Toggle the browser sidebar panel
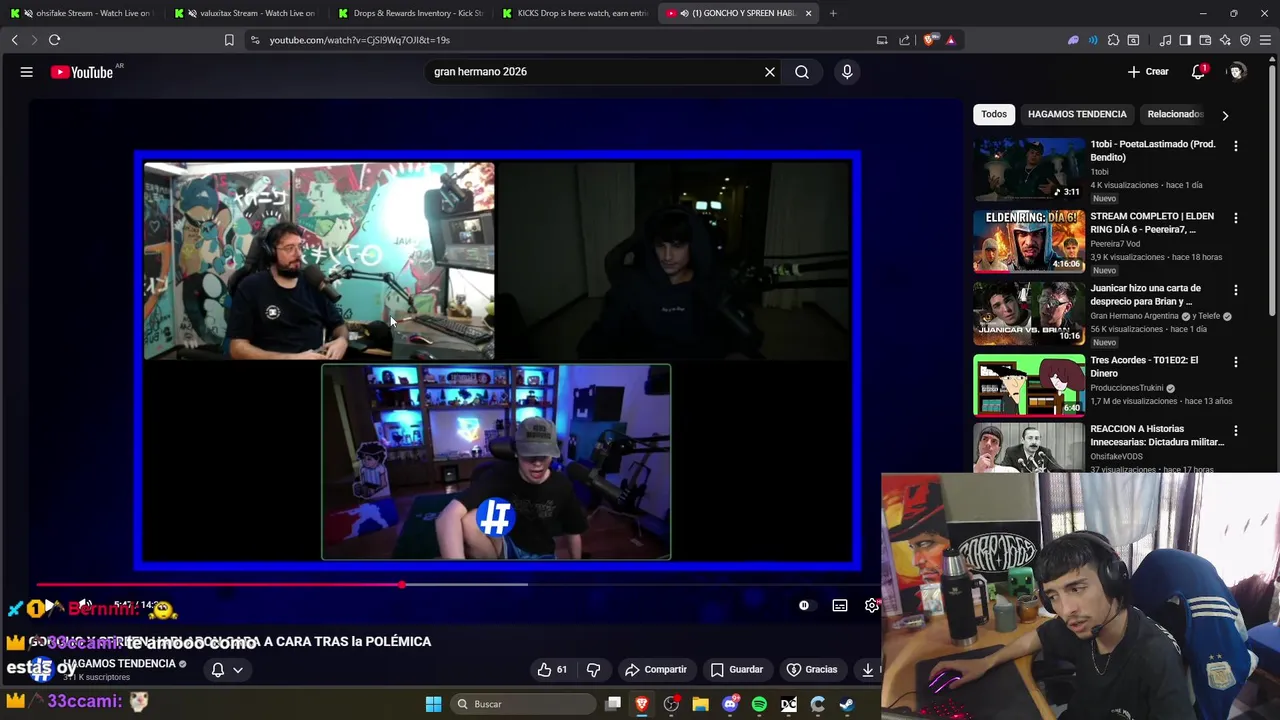This screenshot has height=720, width=1280. (x=1185, y=40)
